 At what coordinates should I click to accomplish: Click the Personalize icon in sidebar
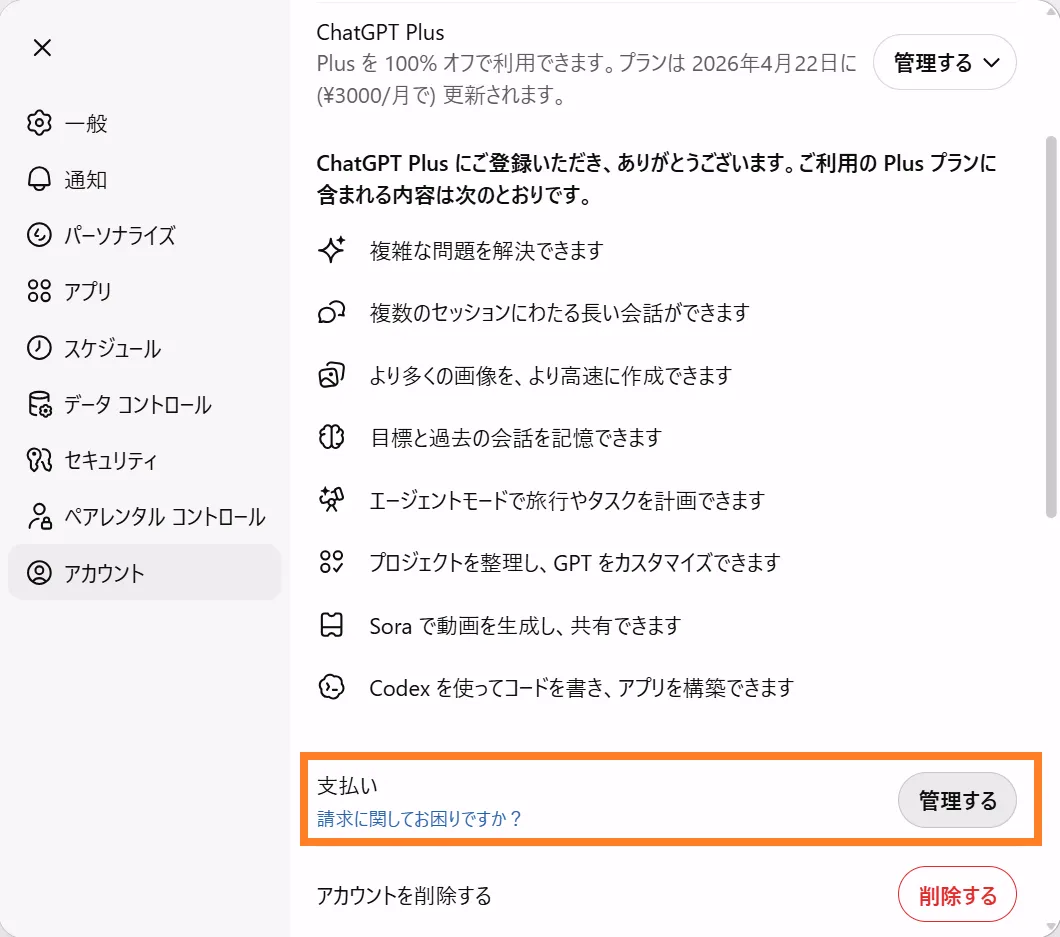click(x=39, y=236)
